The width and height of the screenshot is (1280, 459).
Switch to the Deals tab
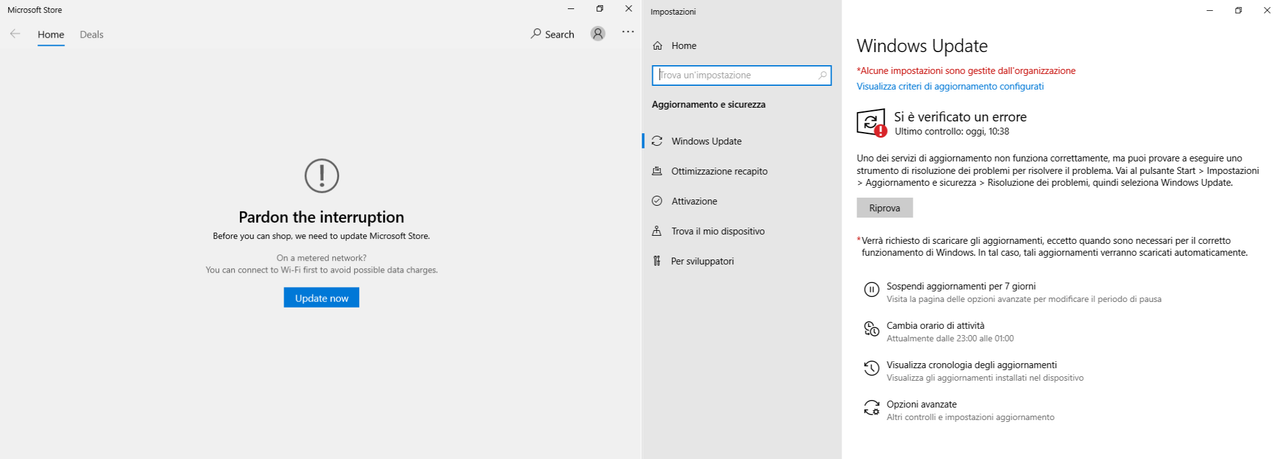(x=92, y=34)
